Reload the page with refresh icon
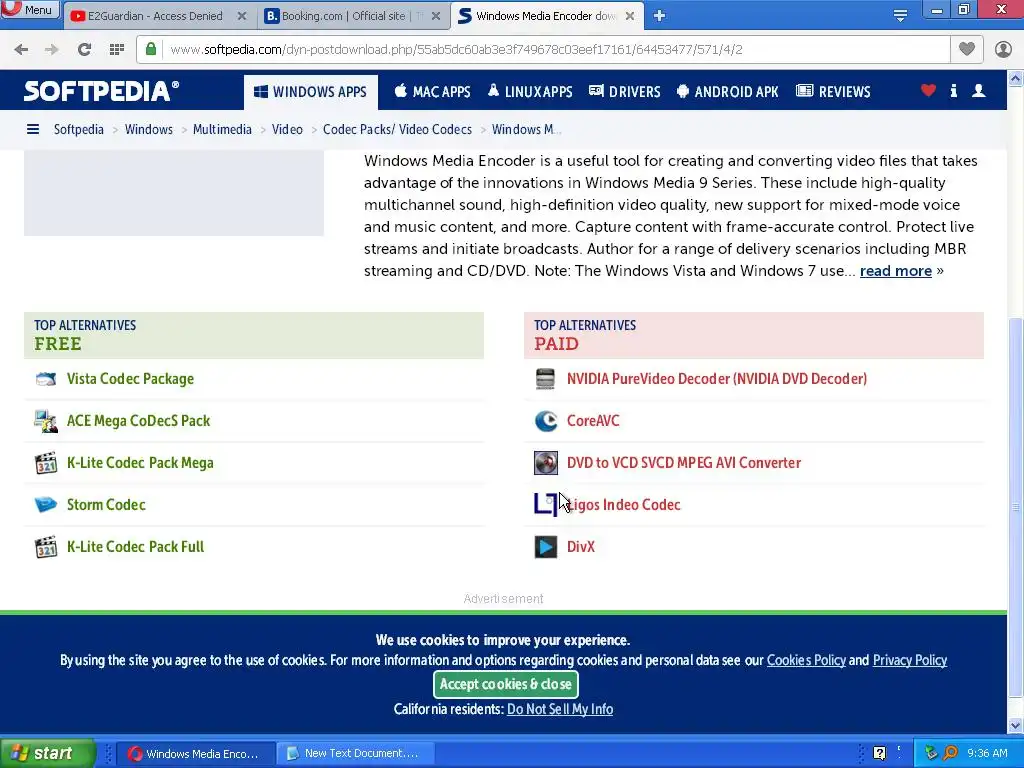This screenshot has width=1024, height=768. (x=84, y=50)
